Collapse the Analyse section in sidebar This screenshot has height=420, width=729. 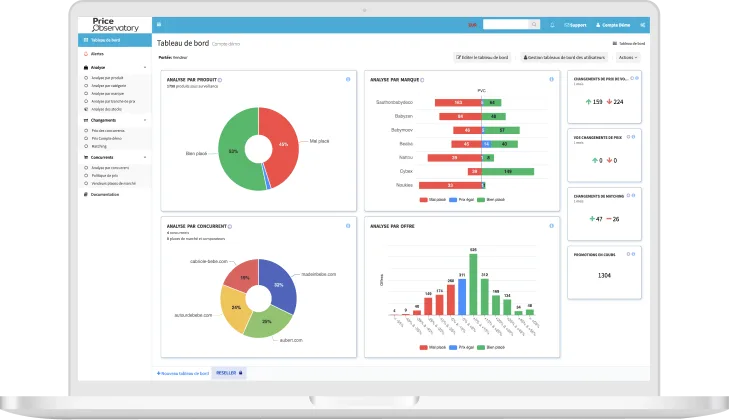(115, 67)
